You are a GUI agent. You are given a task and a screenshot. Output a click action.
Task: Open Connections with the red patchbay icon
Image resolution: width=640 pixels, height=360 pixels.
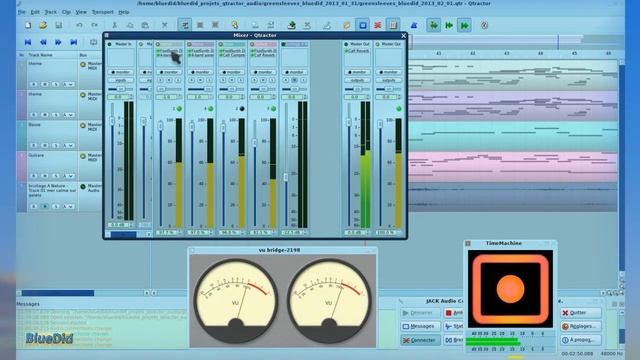[x=378, y=25]
